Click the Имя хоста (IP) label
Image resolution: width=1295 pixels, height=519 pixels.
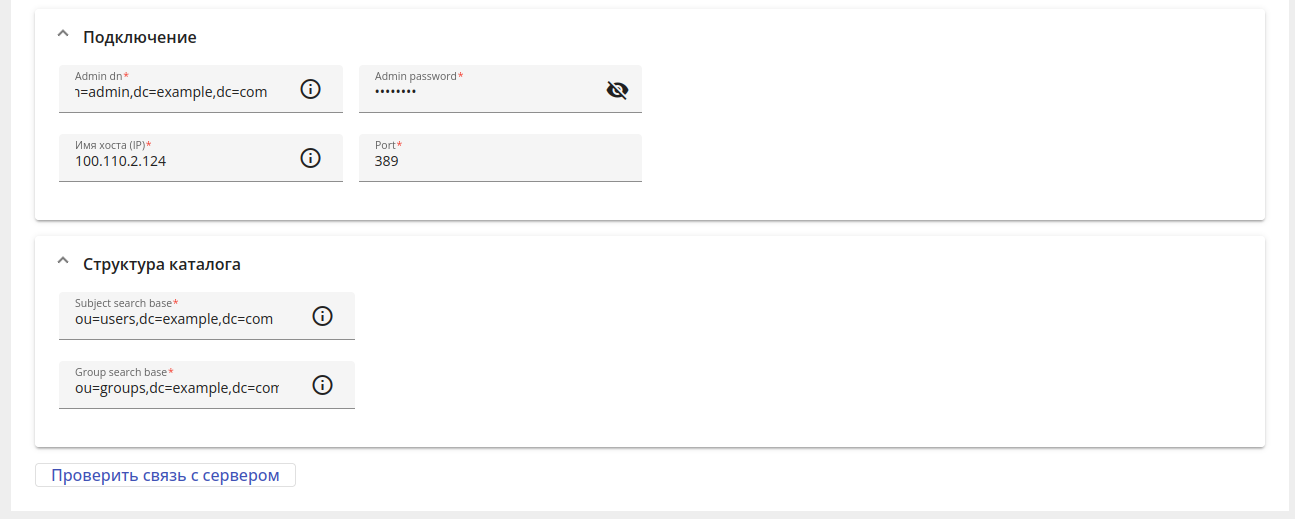click(x=112, y=145)
